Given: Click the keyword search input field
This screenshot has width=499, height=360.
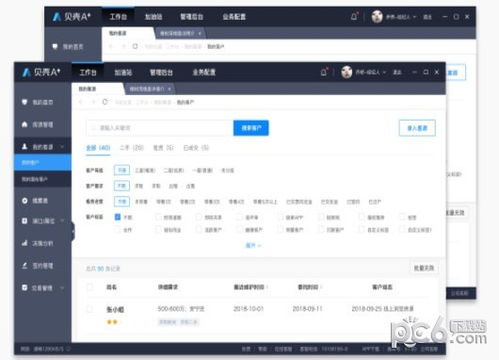Looking at the screenshot, I should (x=160, y=128).
